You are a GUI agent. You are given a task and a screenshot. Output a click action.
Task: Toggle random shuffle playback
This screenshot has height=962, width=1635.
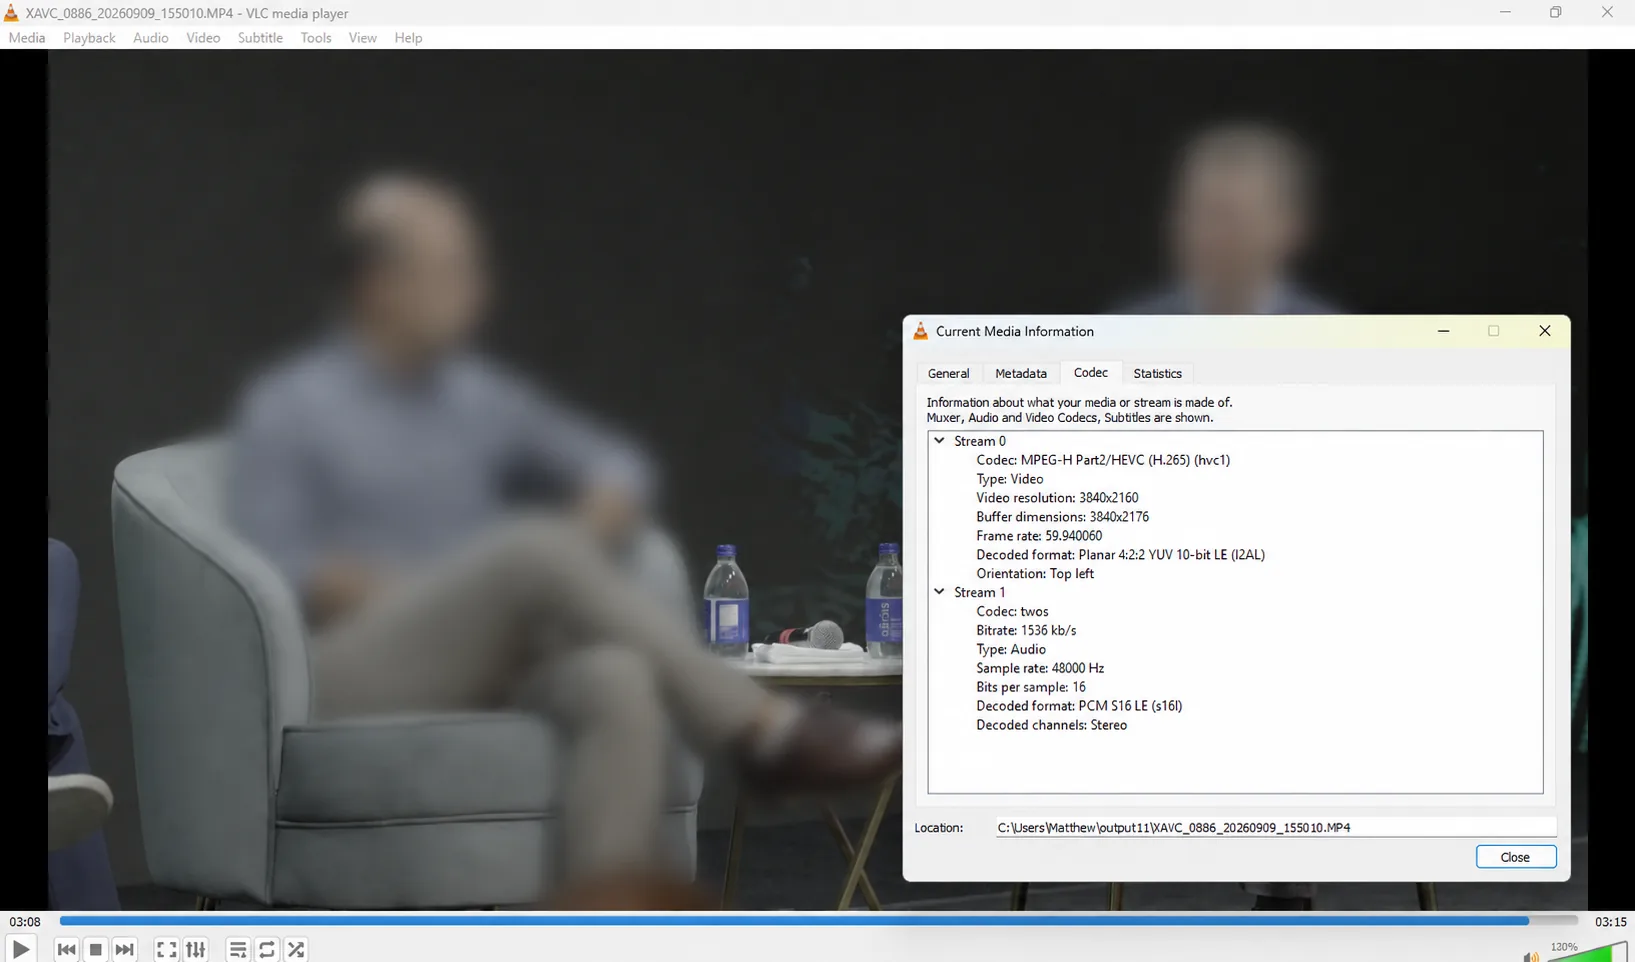click(296, 949)
